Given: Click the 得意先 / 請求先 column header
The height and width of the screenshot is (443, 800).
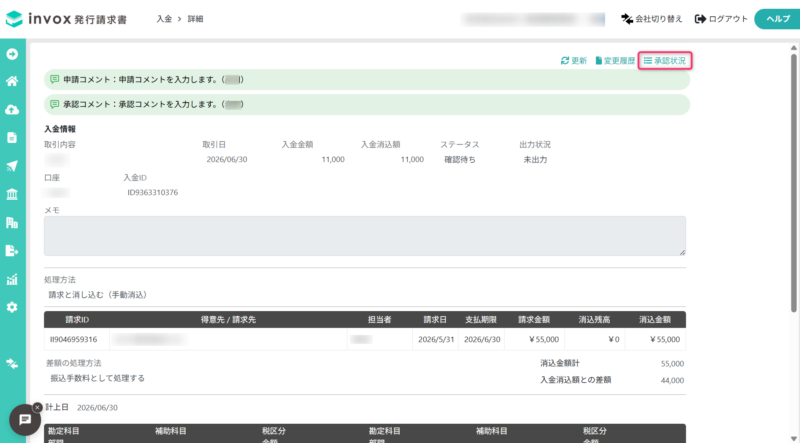Looking at the screenshot, I should click(229, 319).
